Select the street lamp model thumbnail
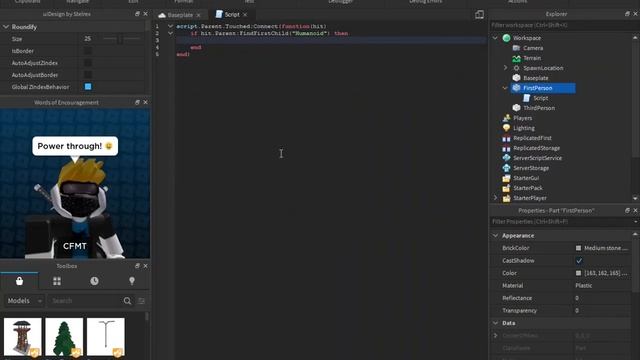The image size is (640, 360). click(x=106, y=337)
